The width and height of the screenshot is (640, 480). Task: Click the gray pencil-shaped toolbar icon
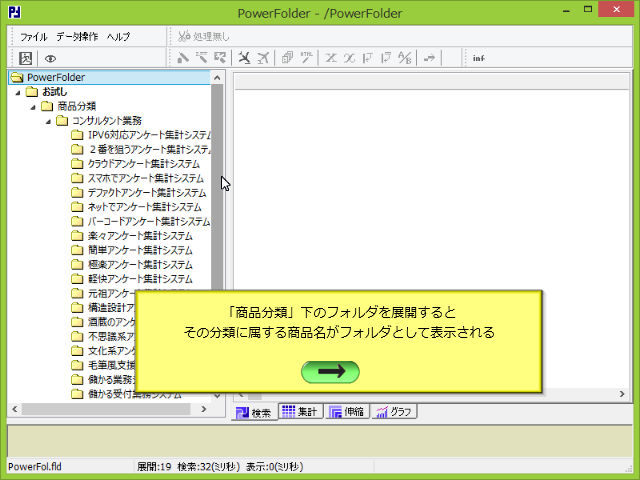(x=183, y=58)
